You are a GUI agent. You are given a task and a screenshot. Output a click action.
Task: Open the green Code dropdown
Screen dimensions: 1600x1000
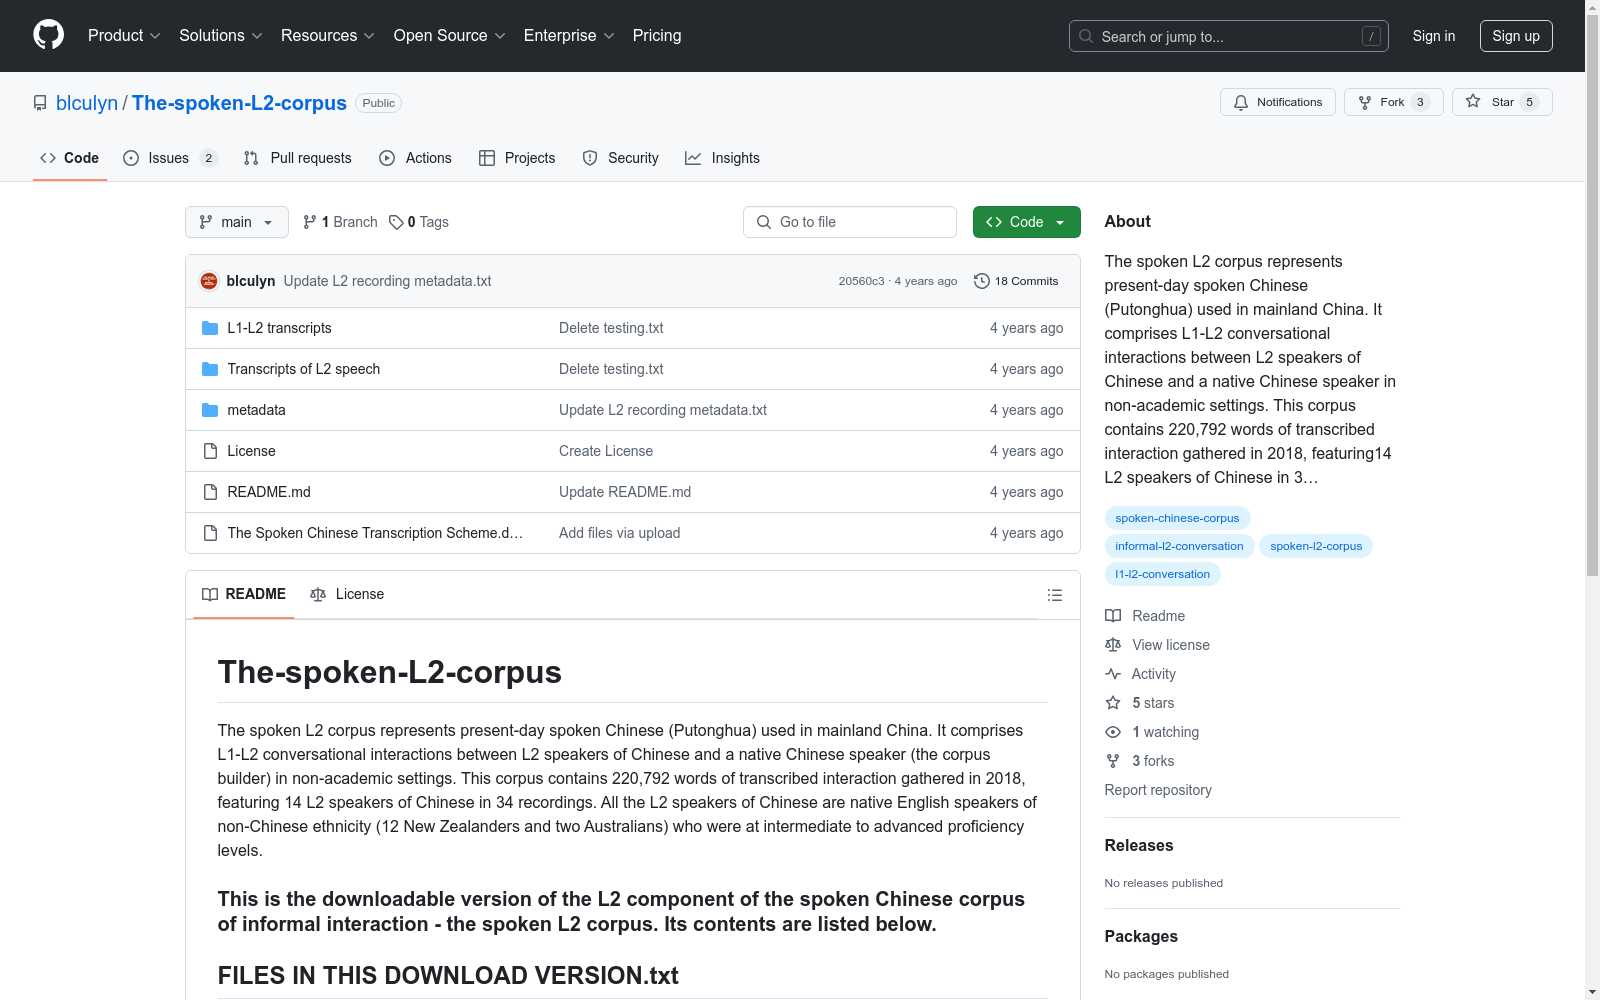(1026, 222)
